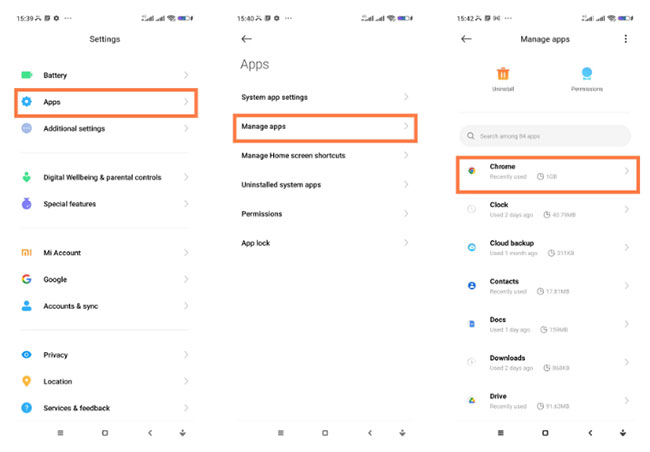Tap the Permissions label under the icon
This screenshot has height=452, width=650.
click(x=587, y=89)
